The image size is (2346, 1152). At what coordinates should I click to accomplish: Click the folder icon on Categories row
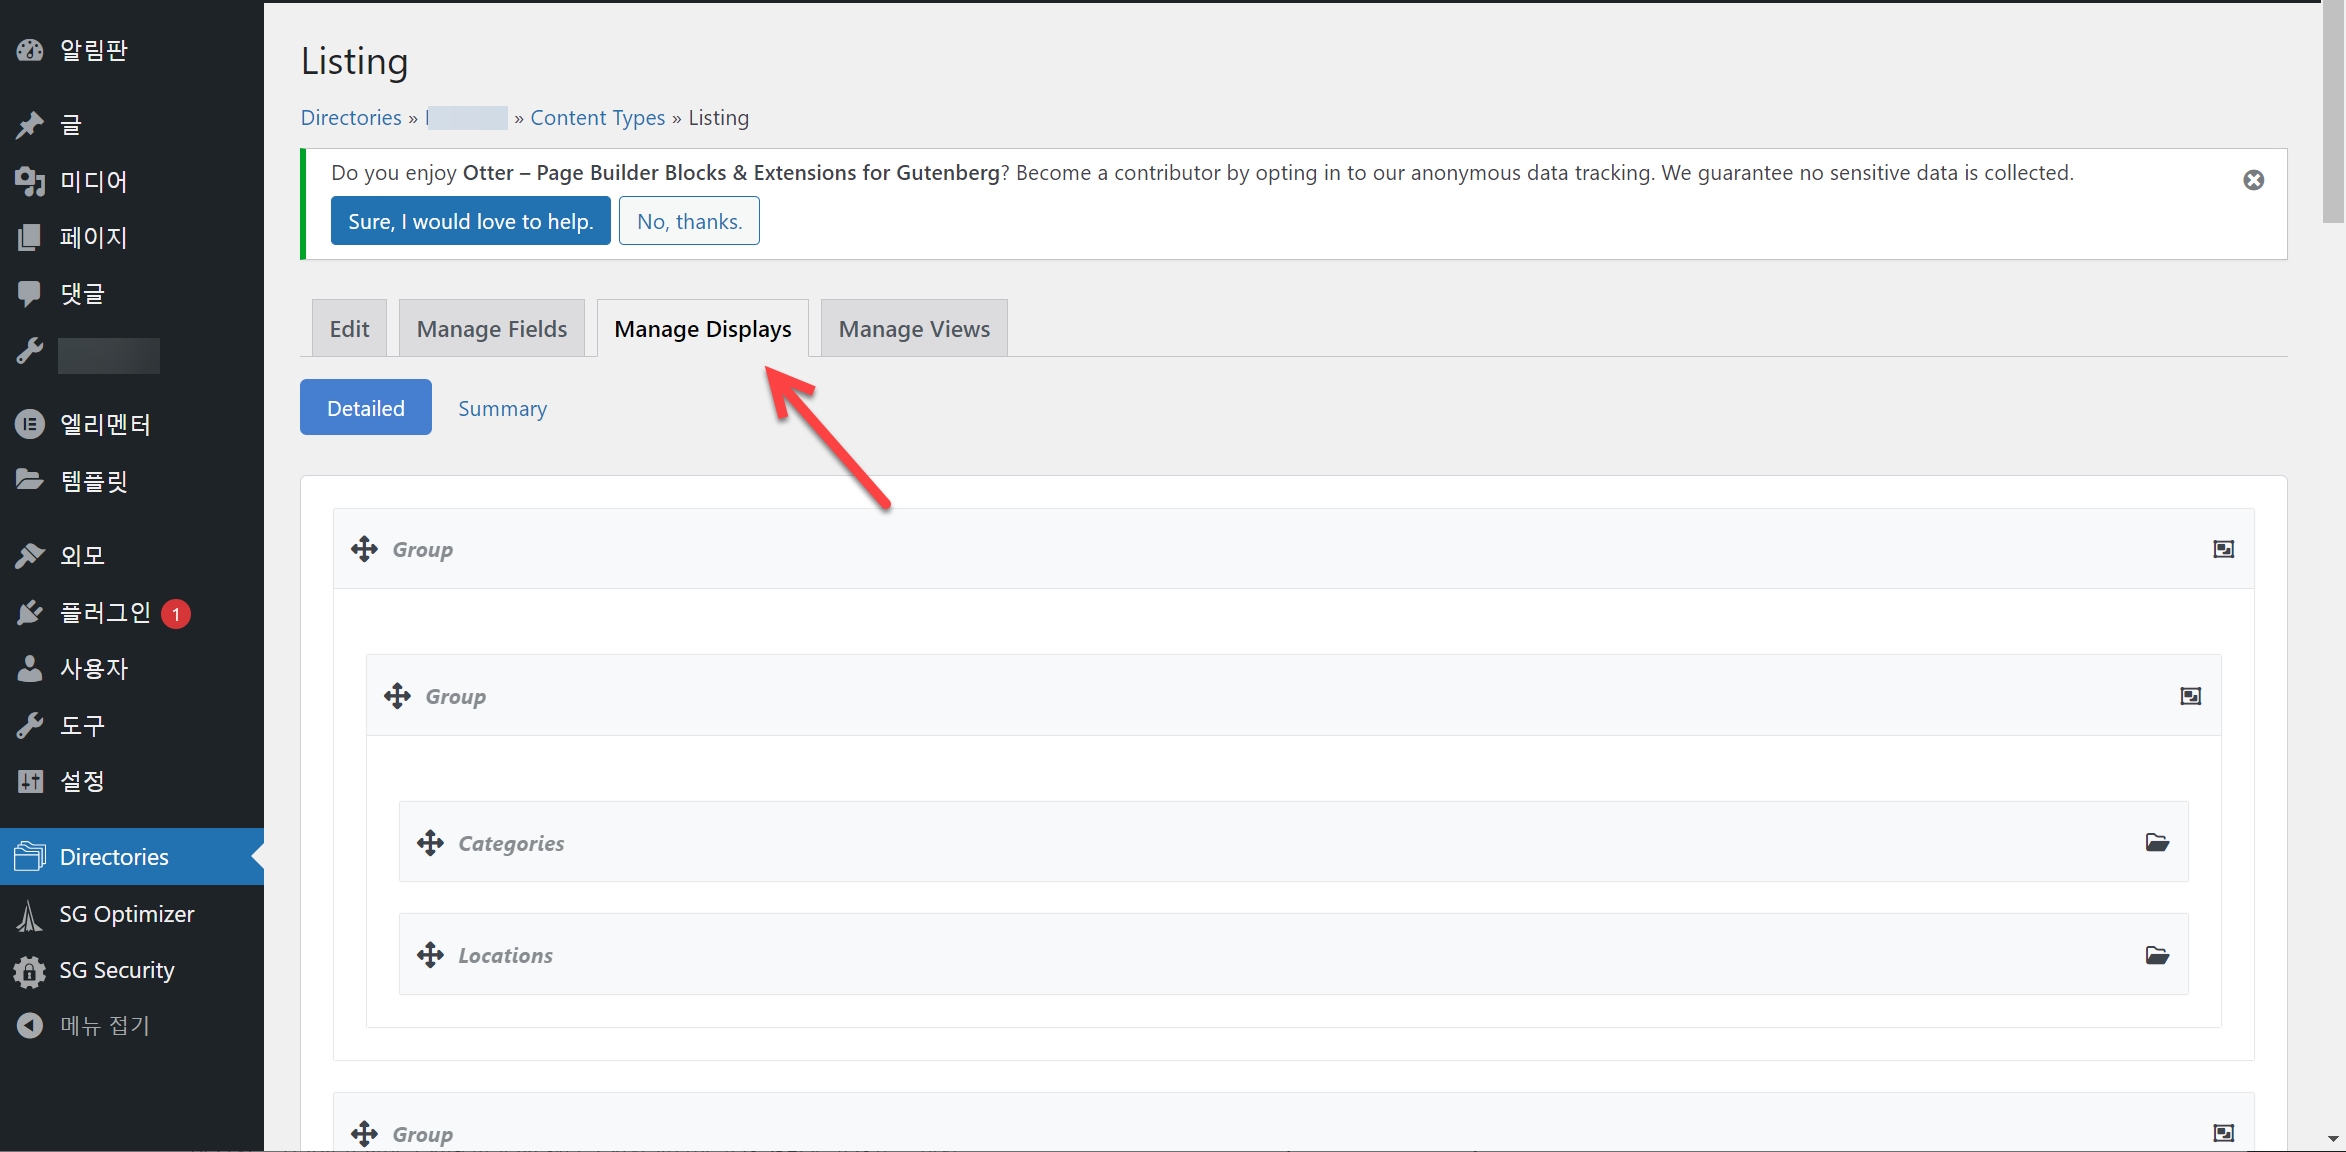[x=2157, y=843]
